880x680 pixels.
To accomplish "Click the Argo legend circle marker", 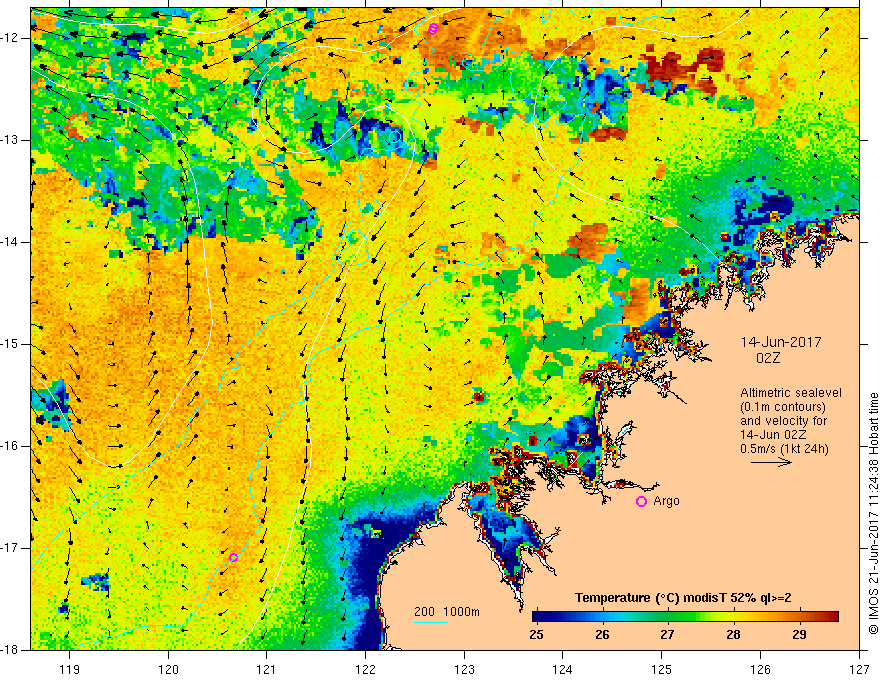I will pos(641,502).
